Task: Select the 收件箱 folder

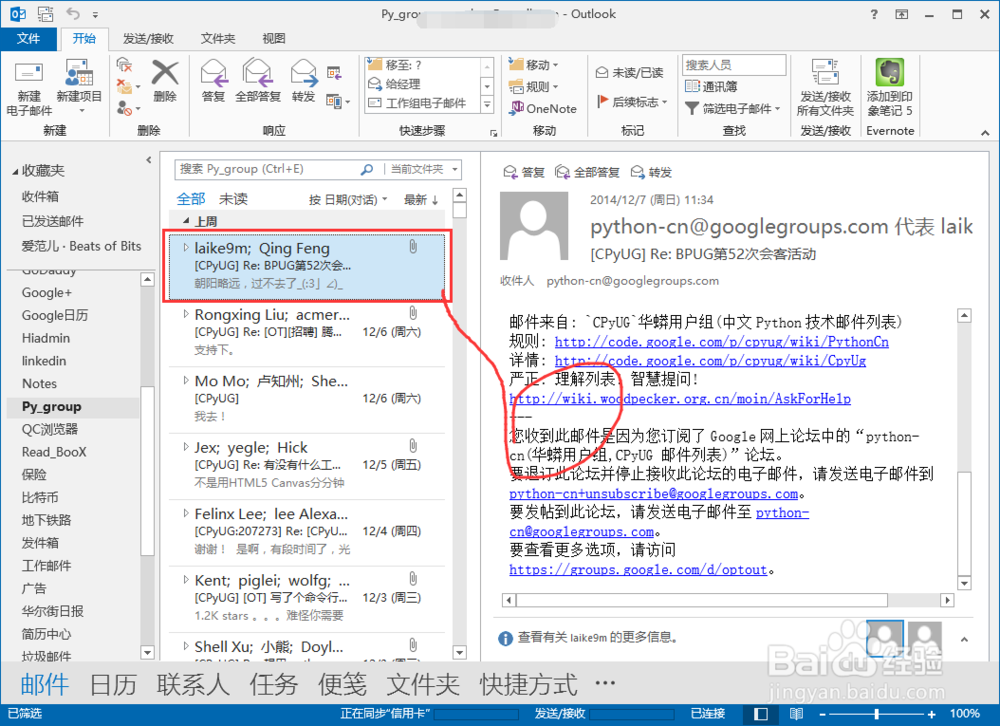Action: [x=40, y=196]
